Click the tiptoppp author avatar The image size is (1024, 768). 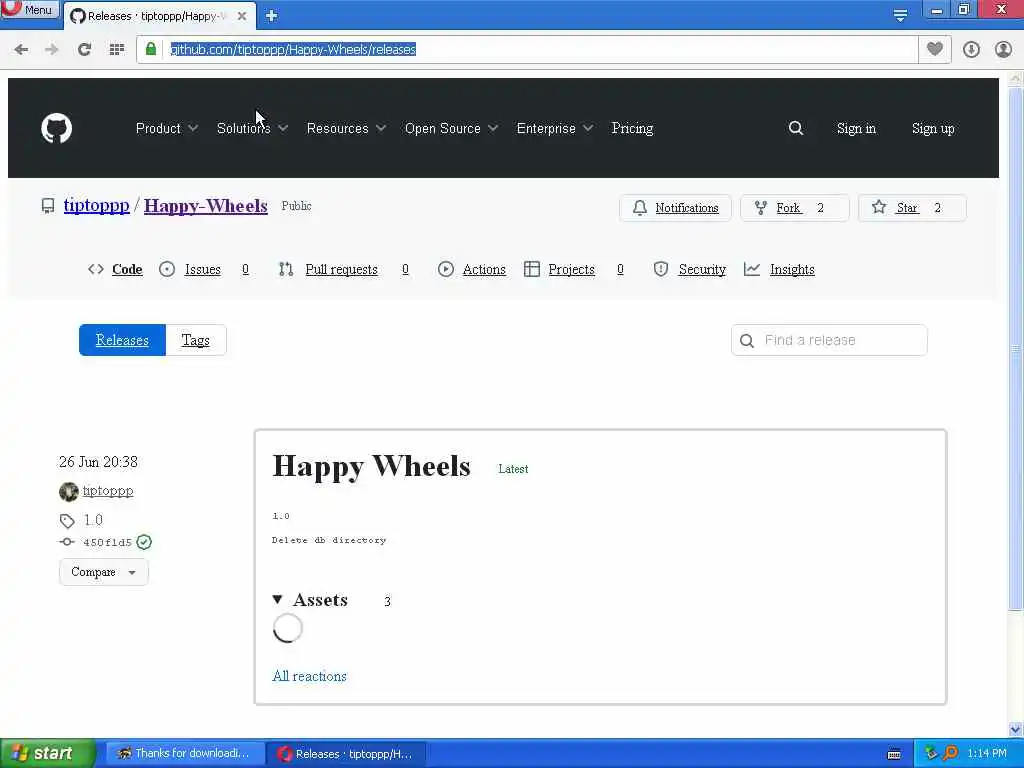[69, 491]
